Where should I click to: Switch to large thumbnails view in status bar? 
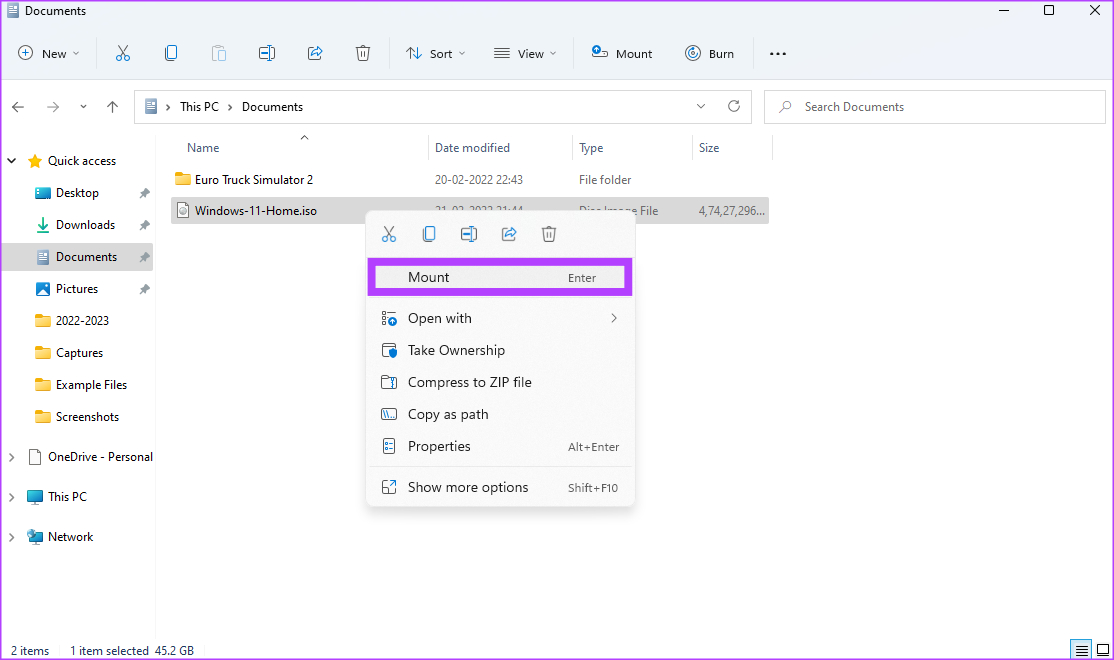[x=1103, y=649]
